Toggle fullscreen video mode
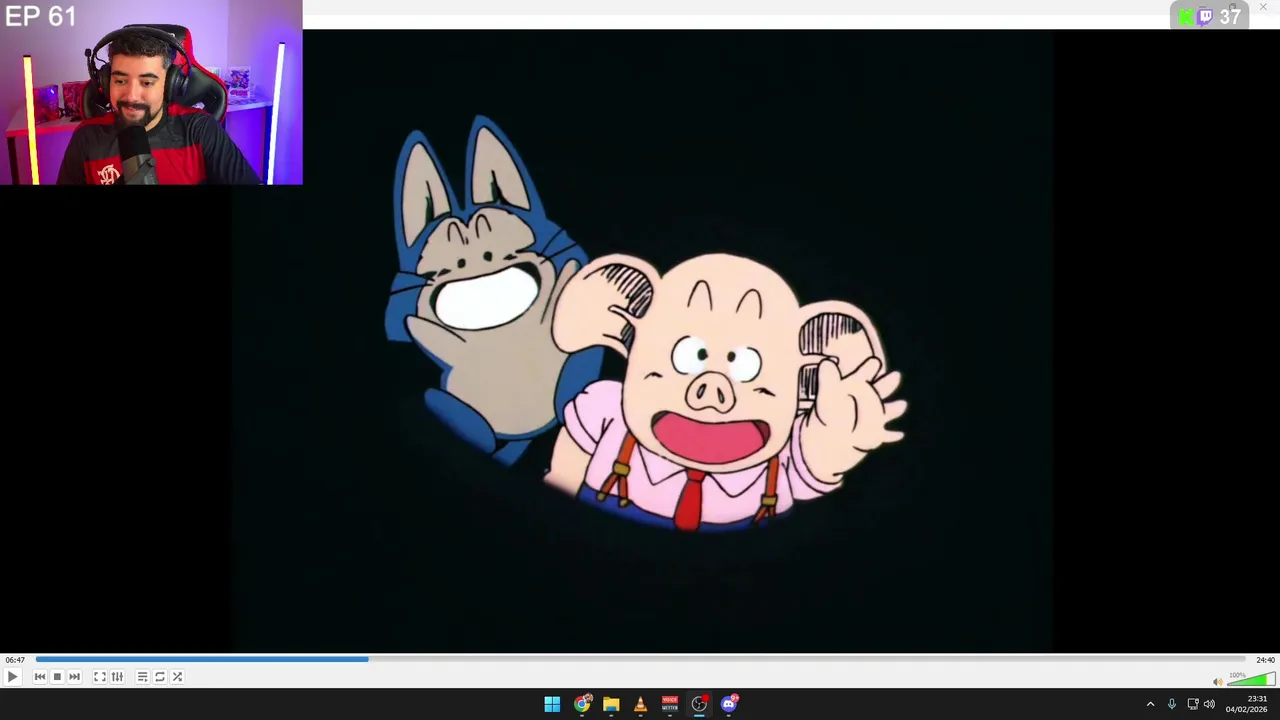The width and height of the screenshot is (1280, 720). [x=100, y=677]
